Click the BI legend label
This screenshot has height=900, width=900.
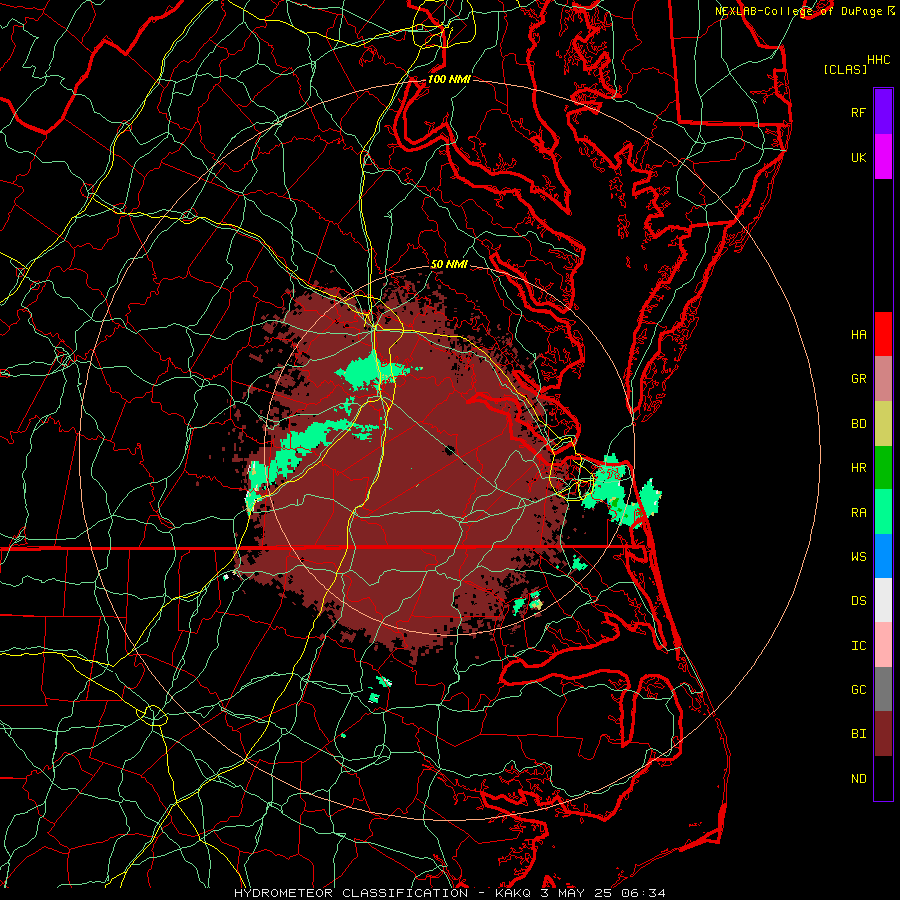tap(858, 734)
